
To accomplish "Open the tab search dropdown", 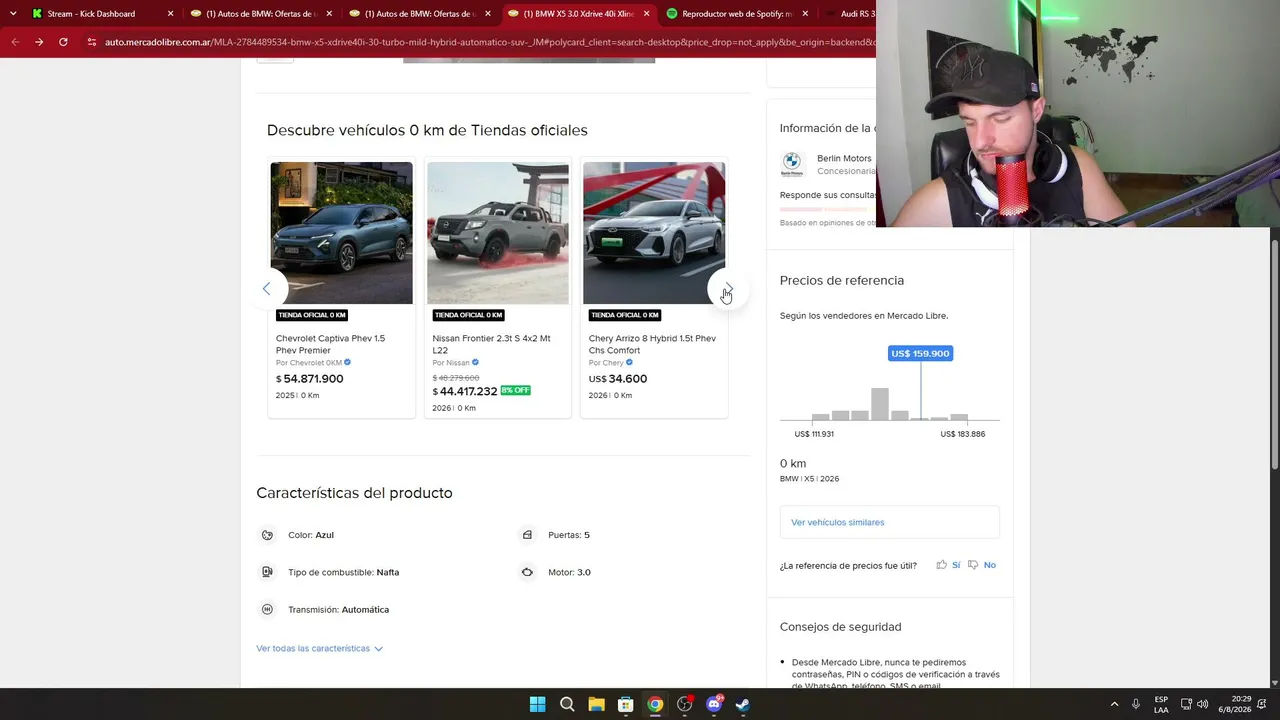I will click(x=13, y=14).
